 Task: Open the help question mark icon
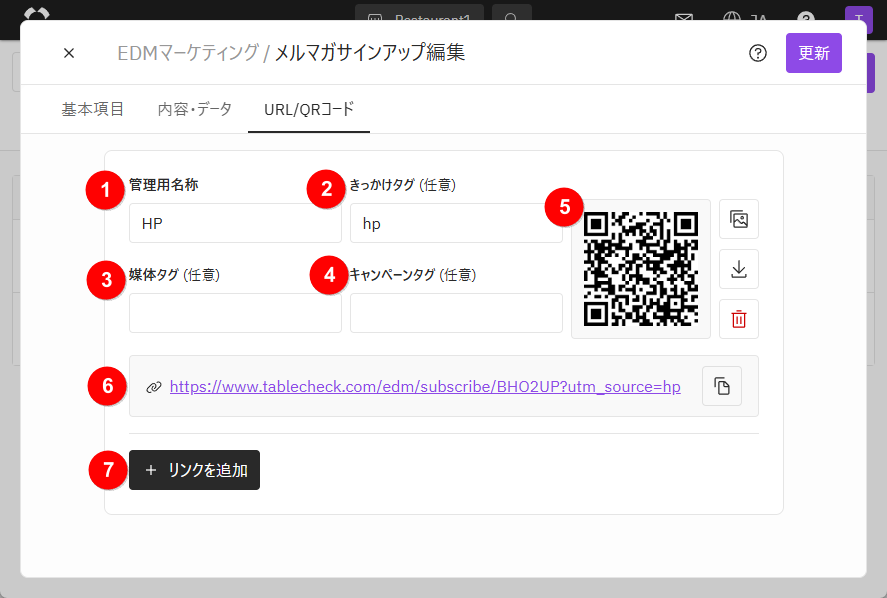point(757,53)
